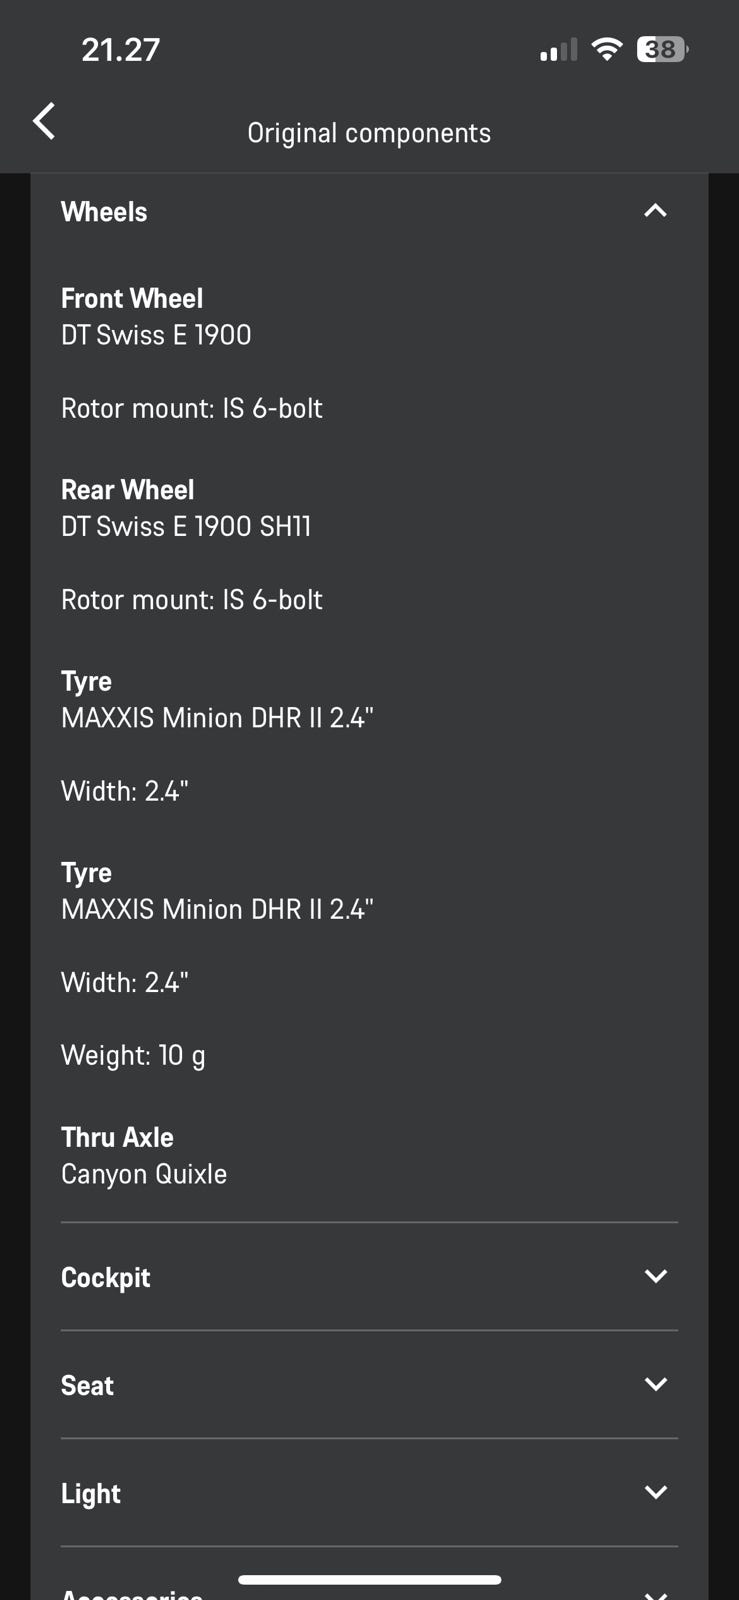The height and width of the screenshot is (1600, 739).
Task: Select the Cockpit section label
Action: (x=106, y=1277)
